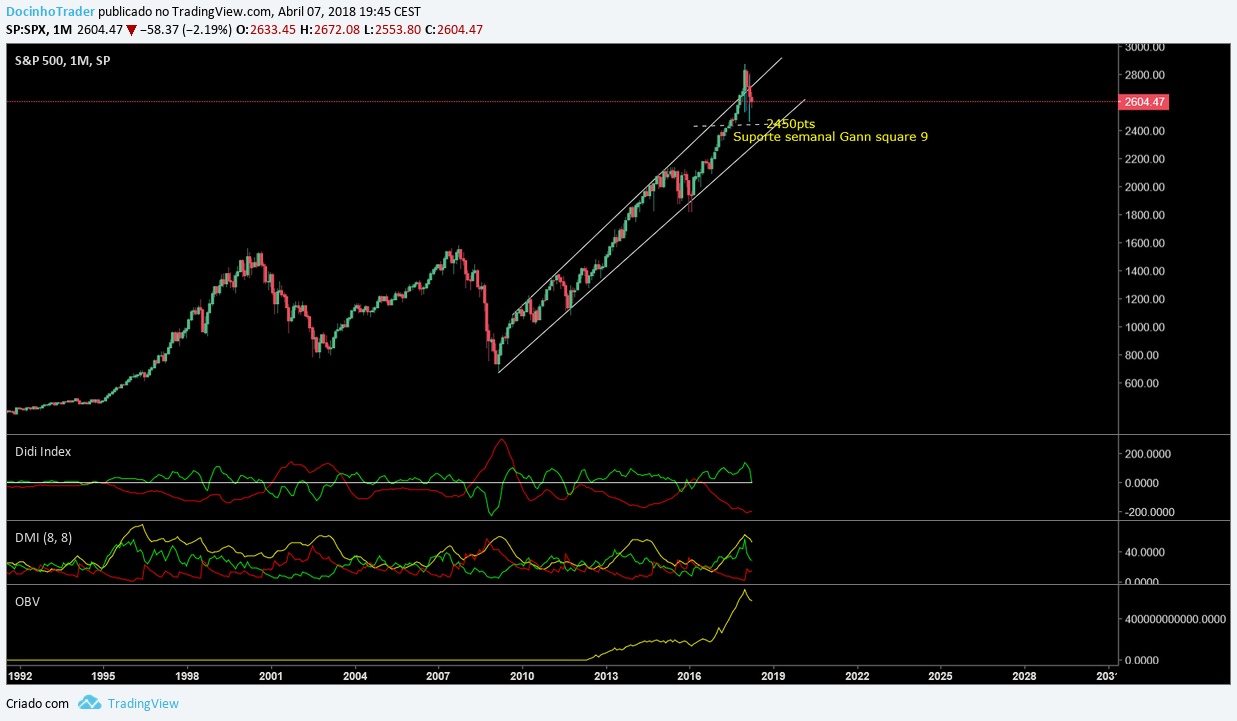The image size is (1237, 721).
Task: Open the DocinhoTrader author link
Action: click(x=51, y=12)
